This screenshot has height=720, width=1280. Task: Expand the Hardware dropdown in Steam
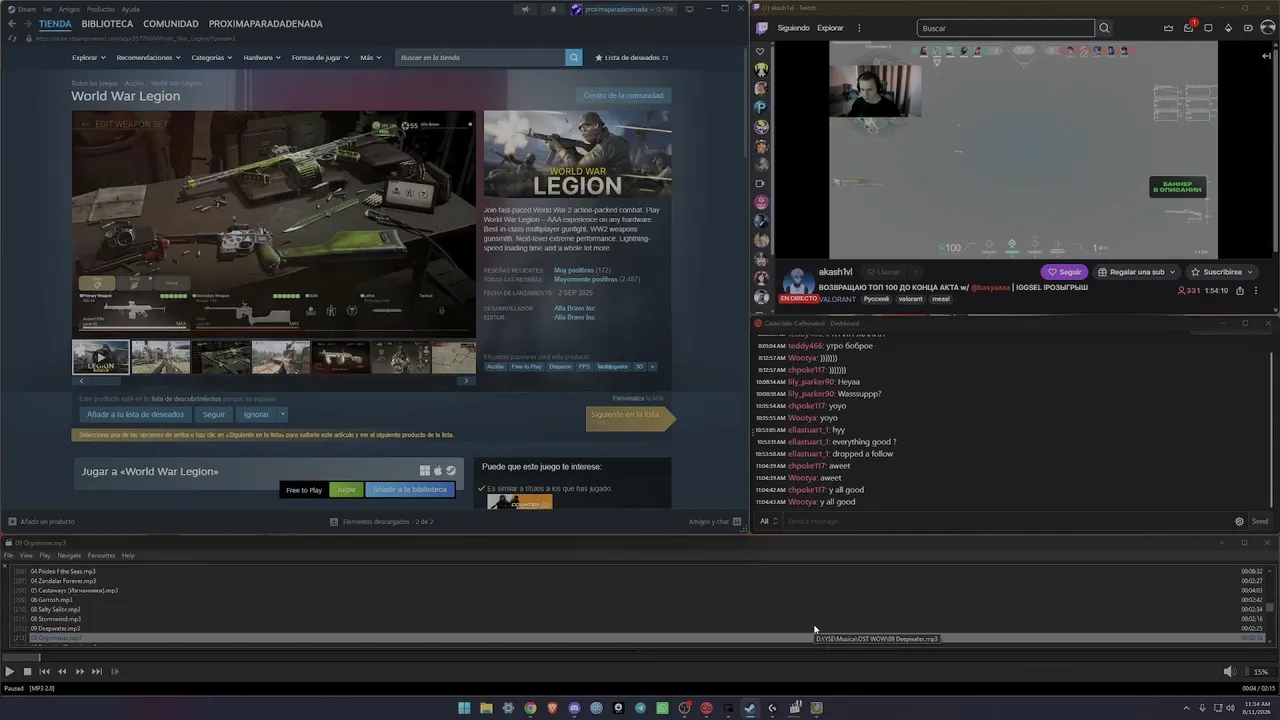click(262, 57)
